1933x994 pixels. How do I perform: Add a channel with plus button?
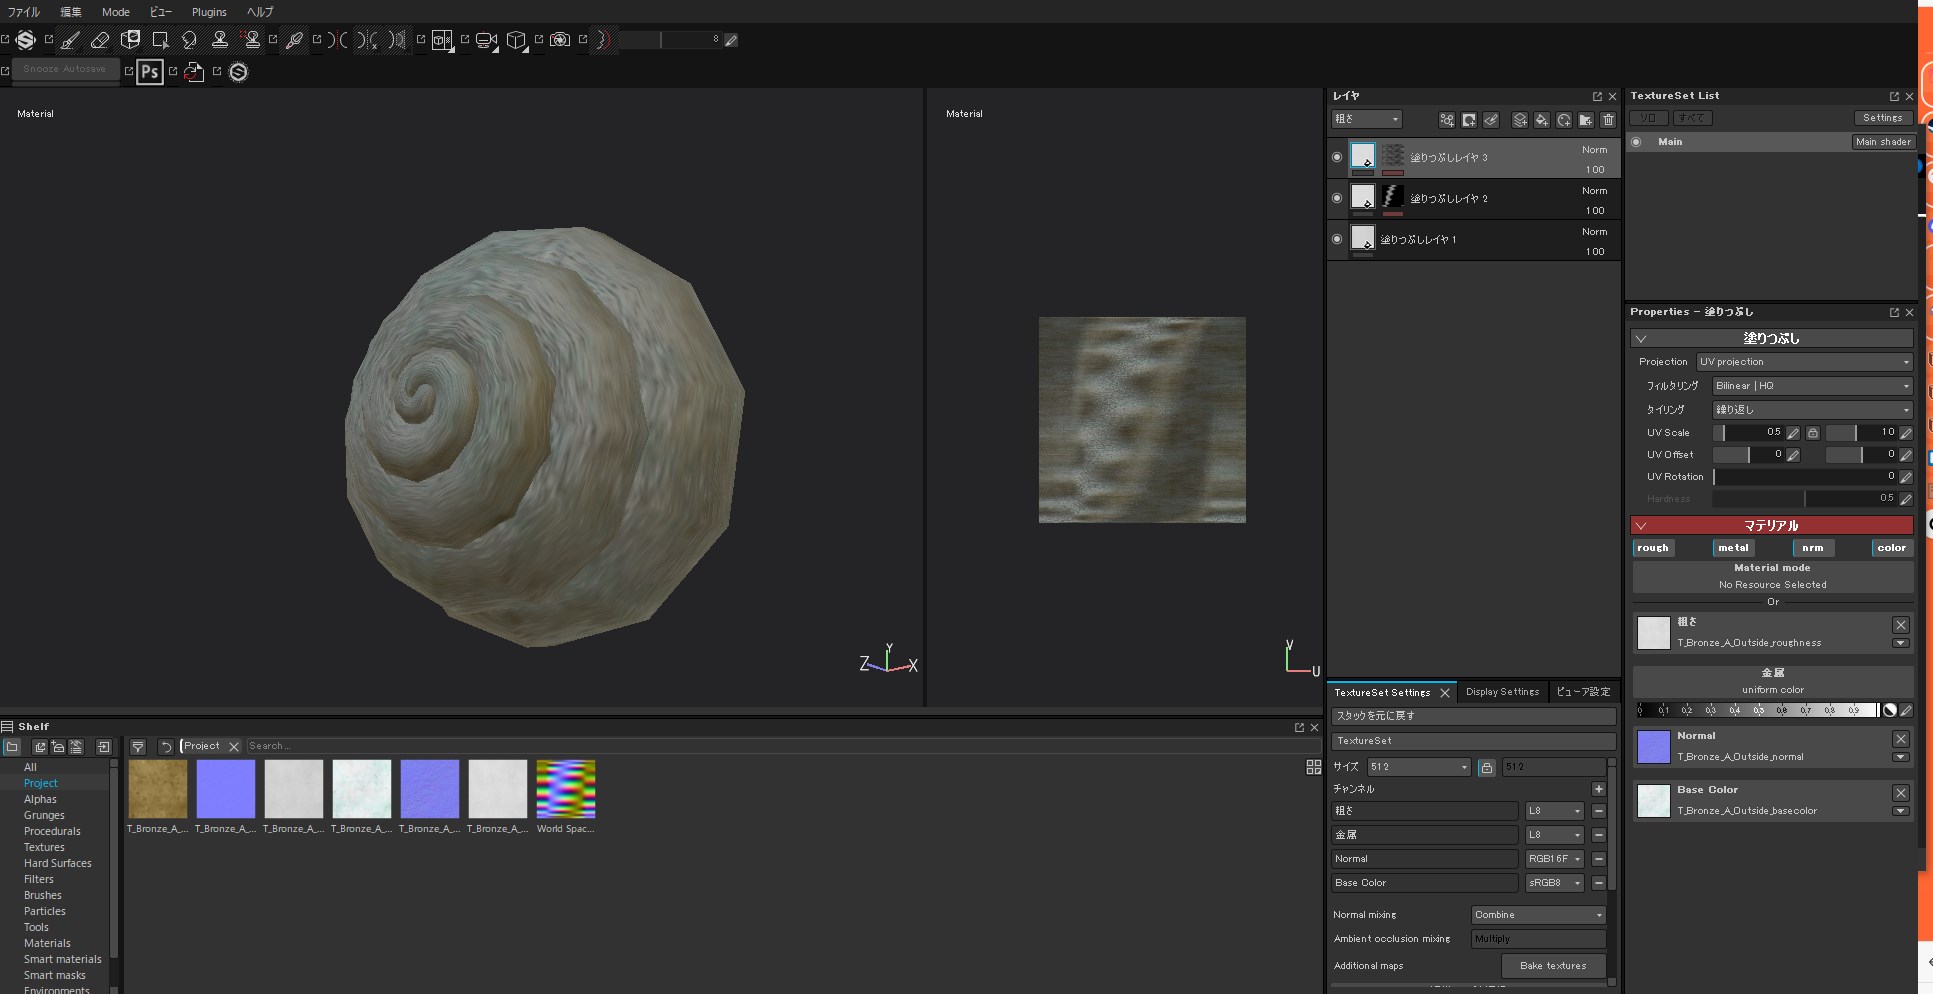tap(1599, 789)
